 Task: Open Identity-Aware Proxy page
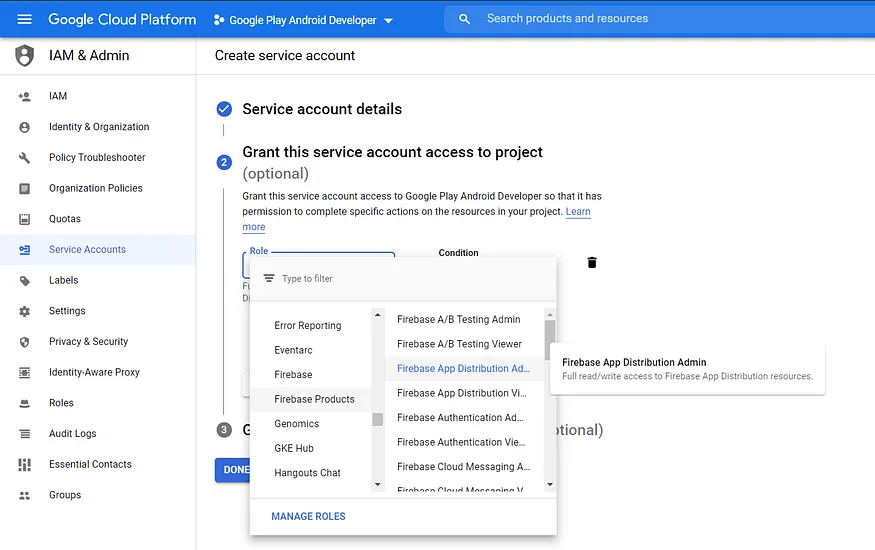point(94,372)
